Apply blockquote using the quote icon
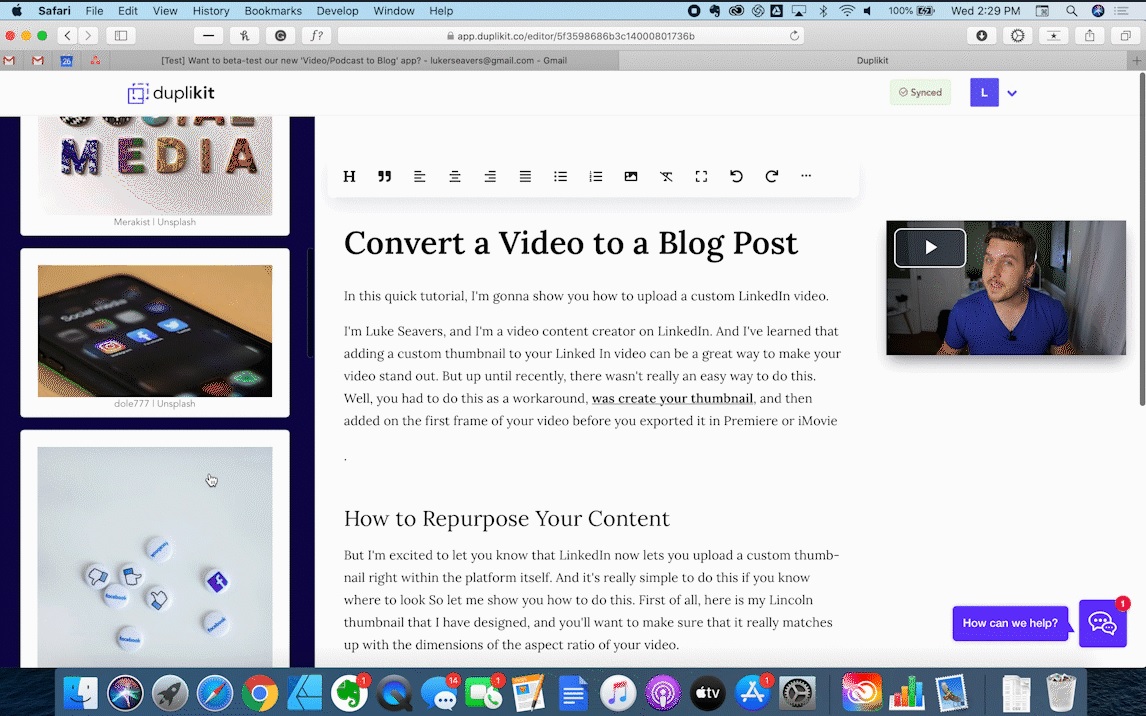Screen dimensions: 1146x716 coord(384,177)
